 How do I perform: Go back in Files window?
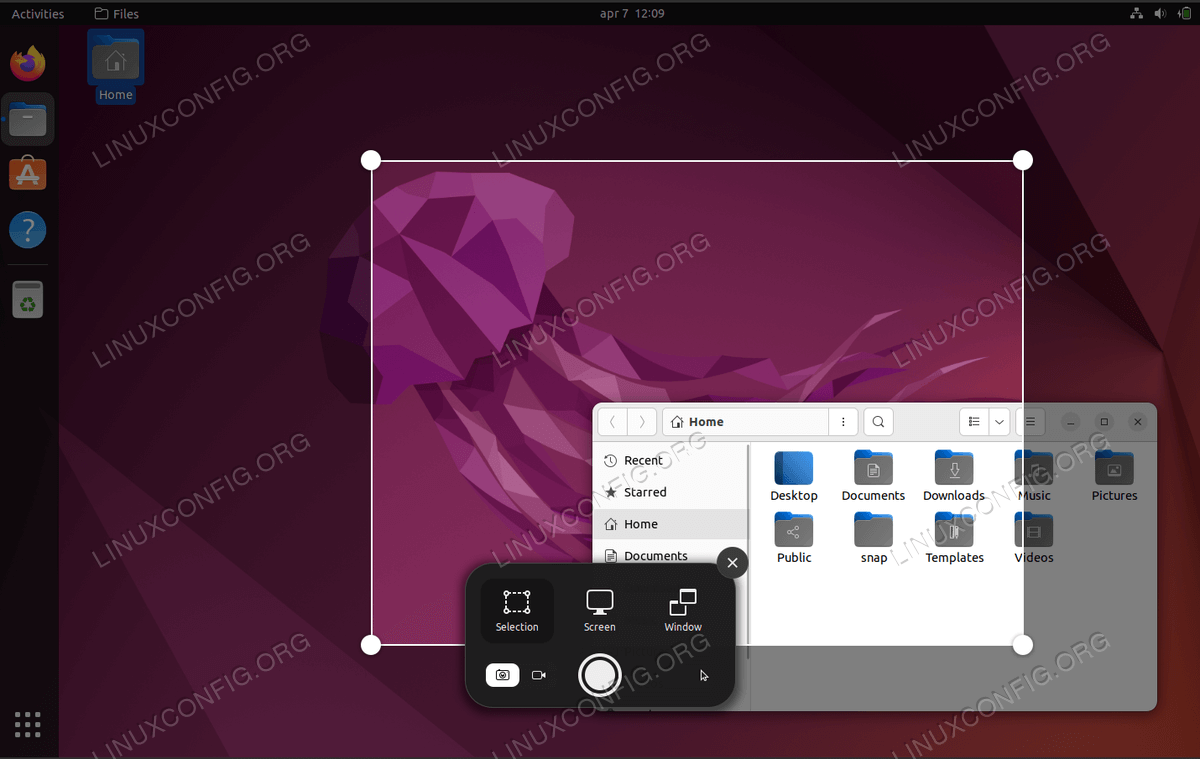pyautogui.click(x=612, y=422)
